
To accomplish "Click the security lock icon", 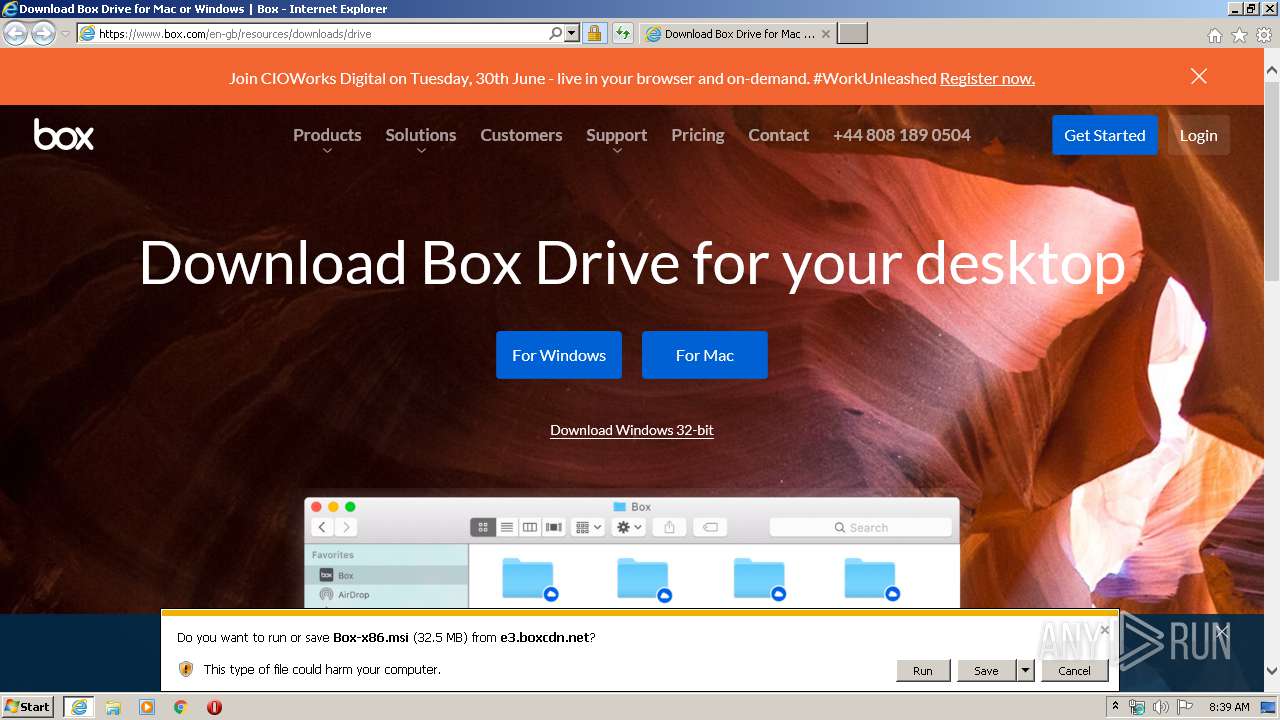I will click(594, 33).
